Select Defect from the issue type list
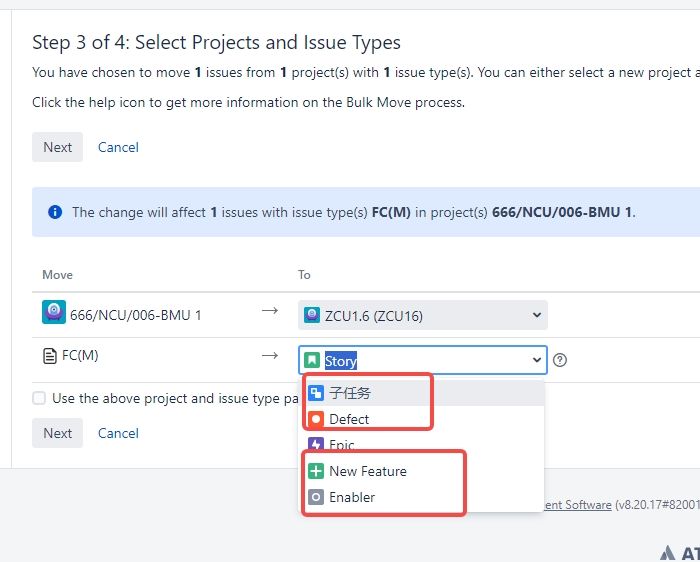This screenshot has width=700, height=562. (422, 419)
